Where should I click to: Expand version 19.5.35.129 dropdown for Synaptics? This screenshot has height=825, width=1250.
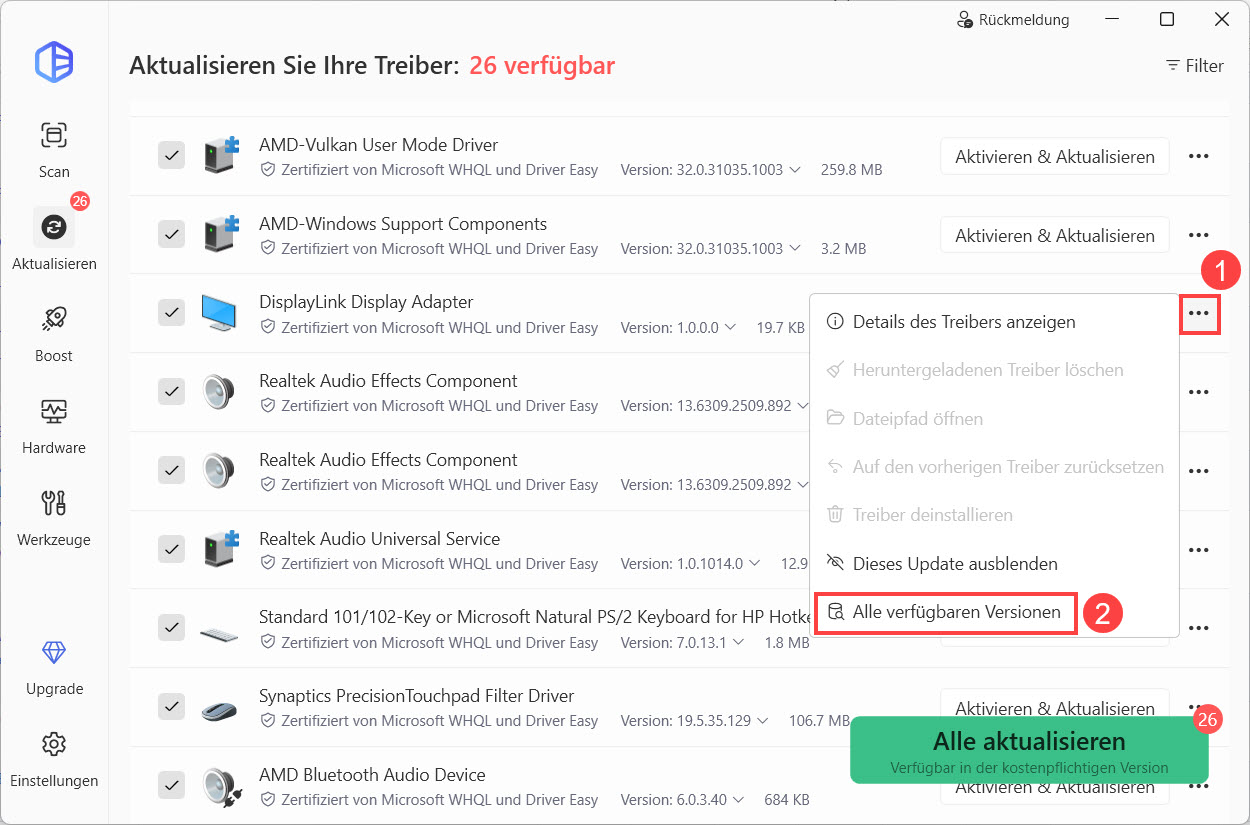point(763,721)
